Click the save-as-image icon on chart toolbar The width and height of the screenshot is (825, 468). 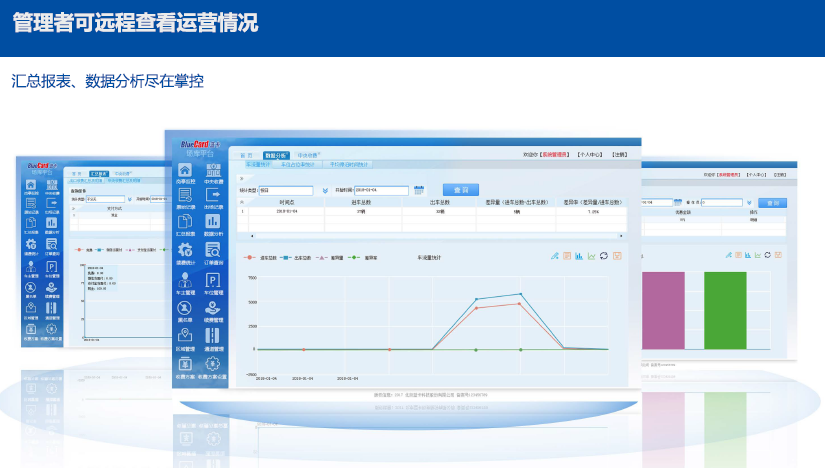pyautogui.click(x=617, y=256)
